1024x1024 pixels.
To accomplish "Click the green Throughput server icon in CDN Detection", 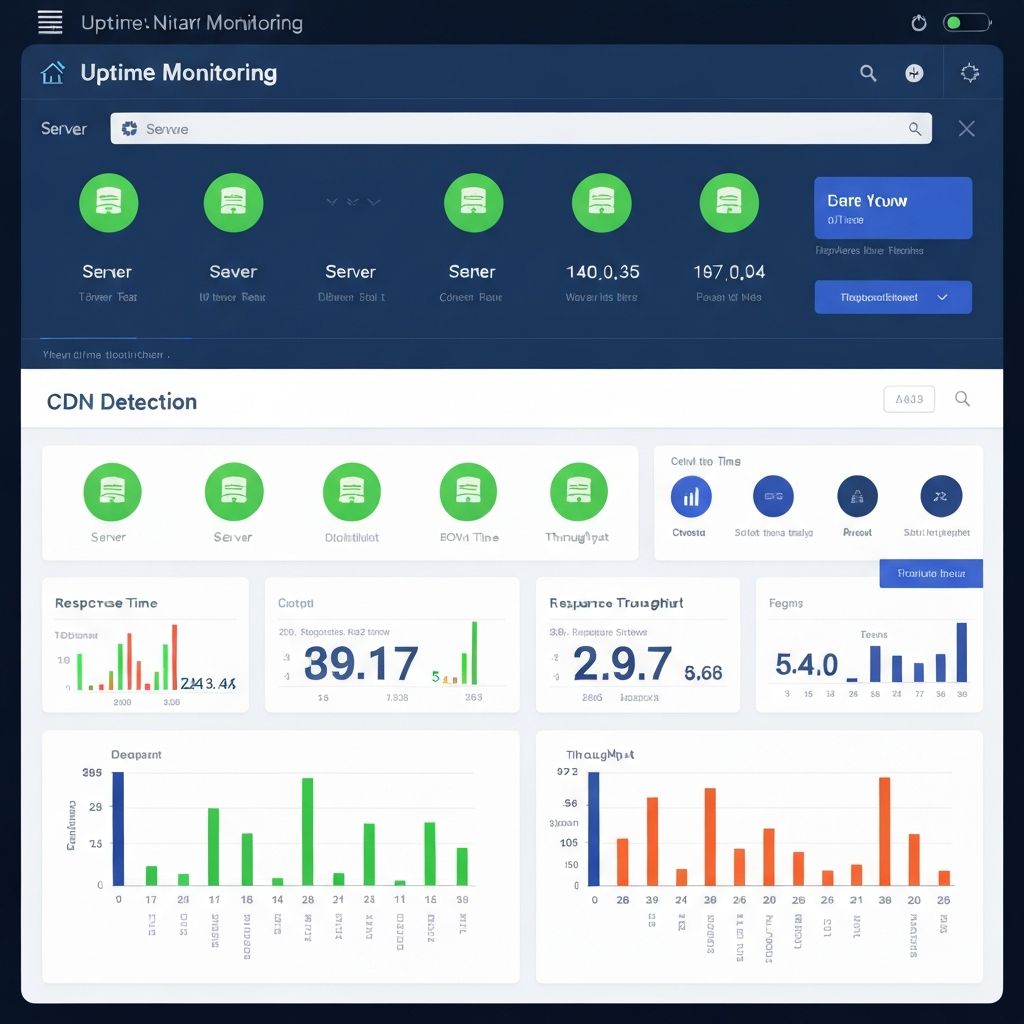I will click(578, 491).
